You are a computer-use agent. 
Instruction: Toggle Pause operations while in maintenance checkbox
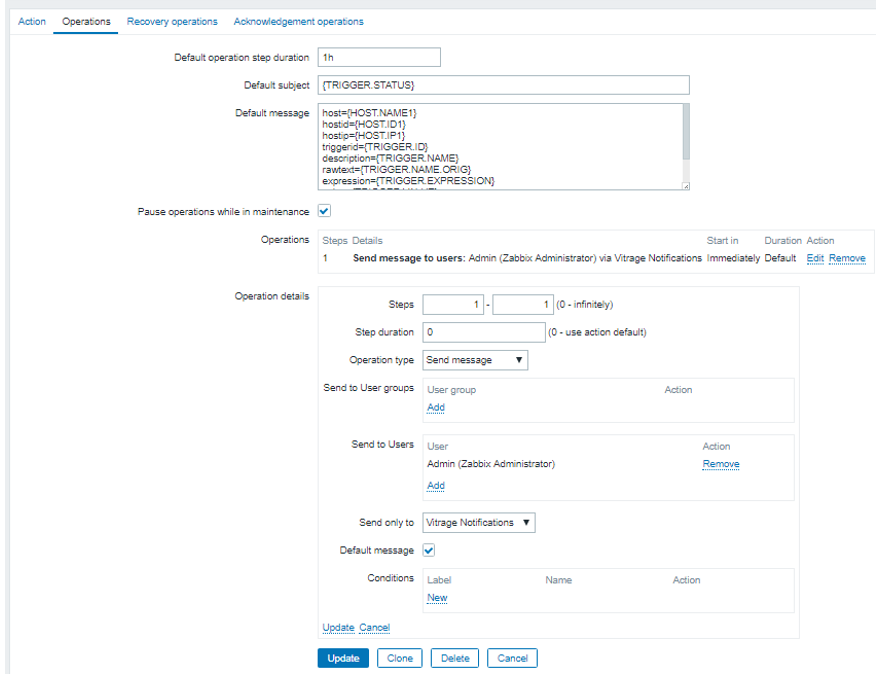point(324,211)
